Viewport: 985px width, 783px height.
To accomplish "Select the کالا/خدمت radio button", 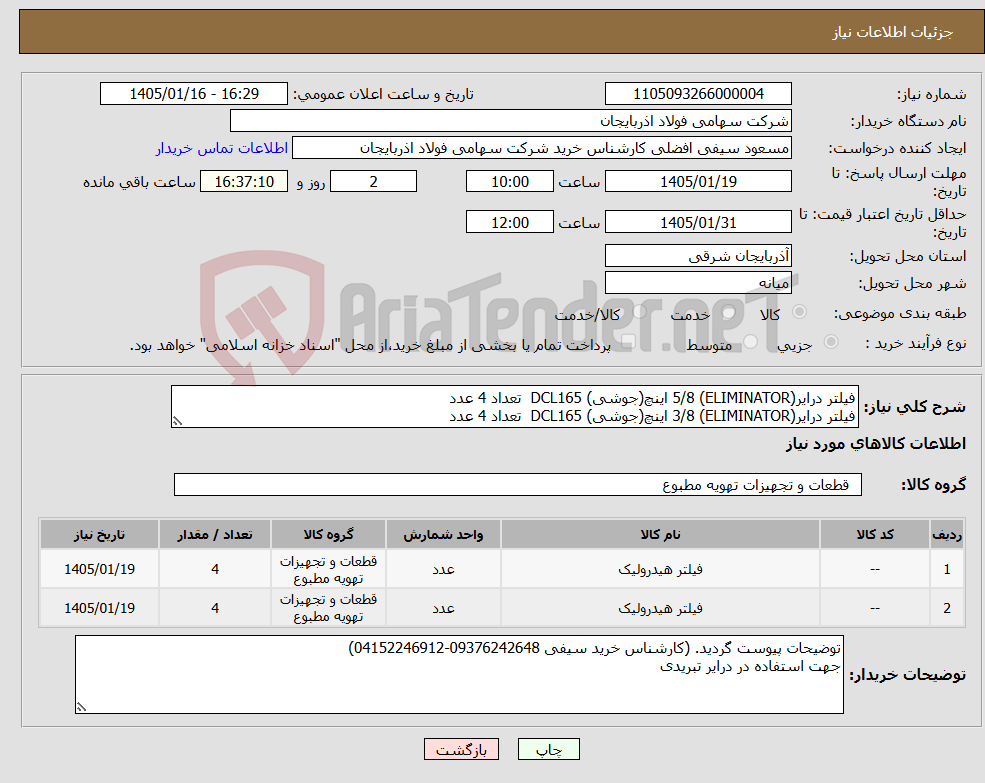I will coord(639,312).
